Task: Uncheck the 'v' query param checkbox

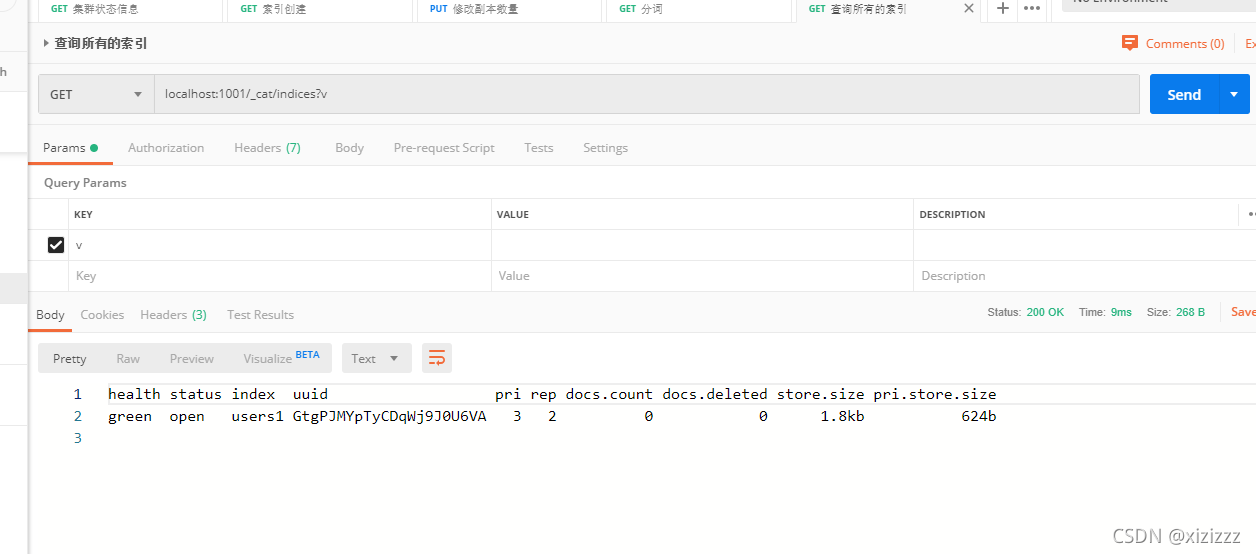Action: tap(56, 245)
